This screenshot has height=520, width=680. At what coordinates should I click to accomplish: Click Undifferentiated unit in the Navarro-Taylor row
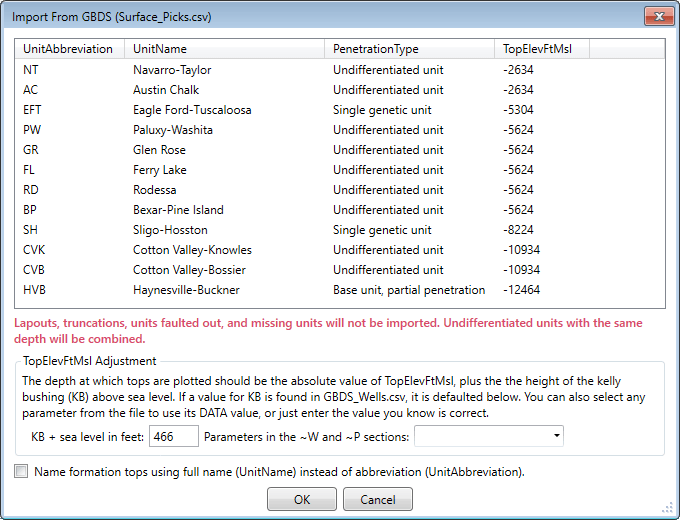coord(388,70)
